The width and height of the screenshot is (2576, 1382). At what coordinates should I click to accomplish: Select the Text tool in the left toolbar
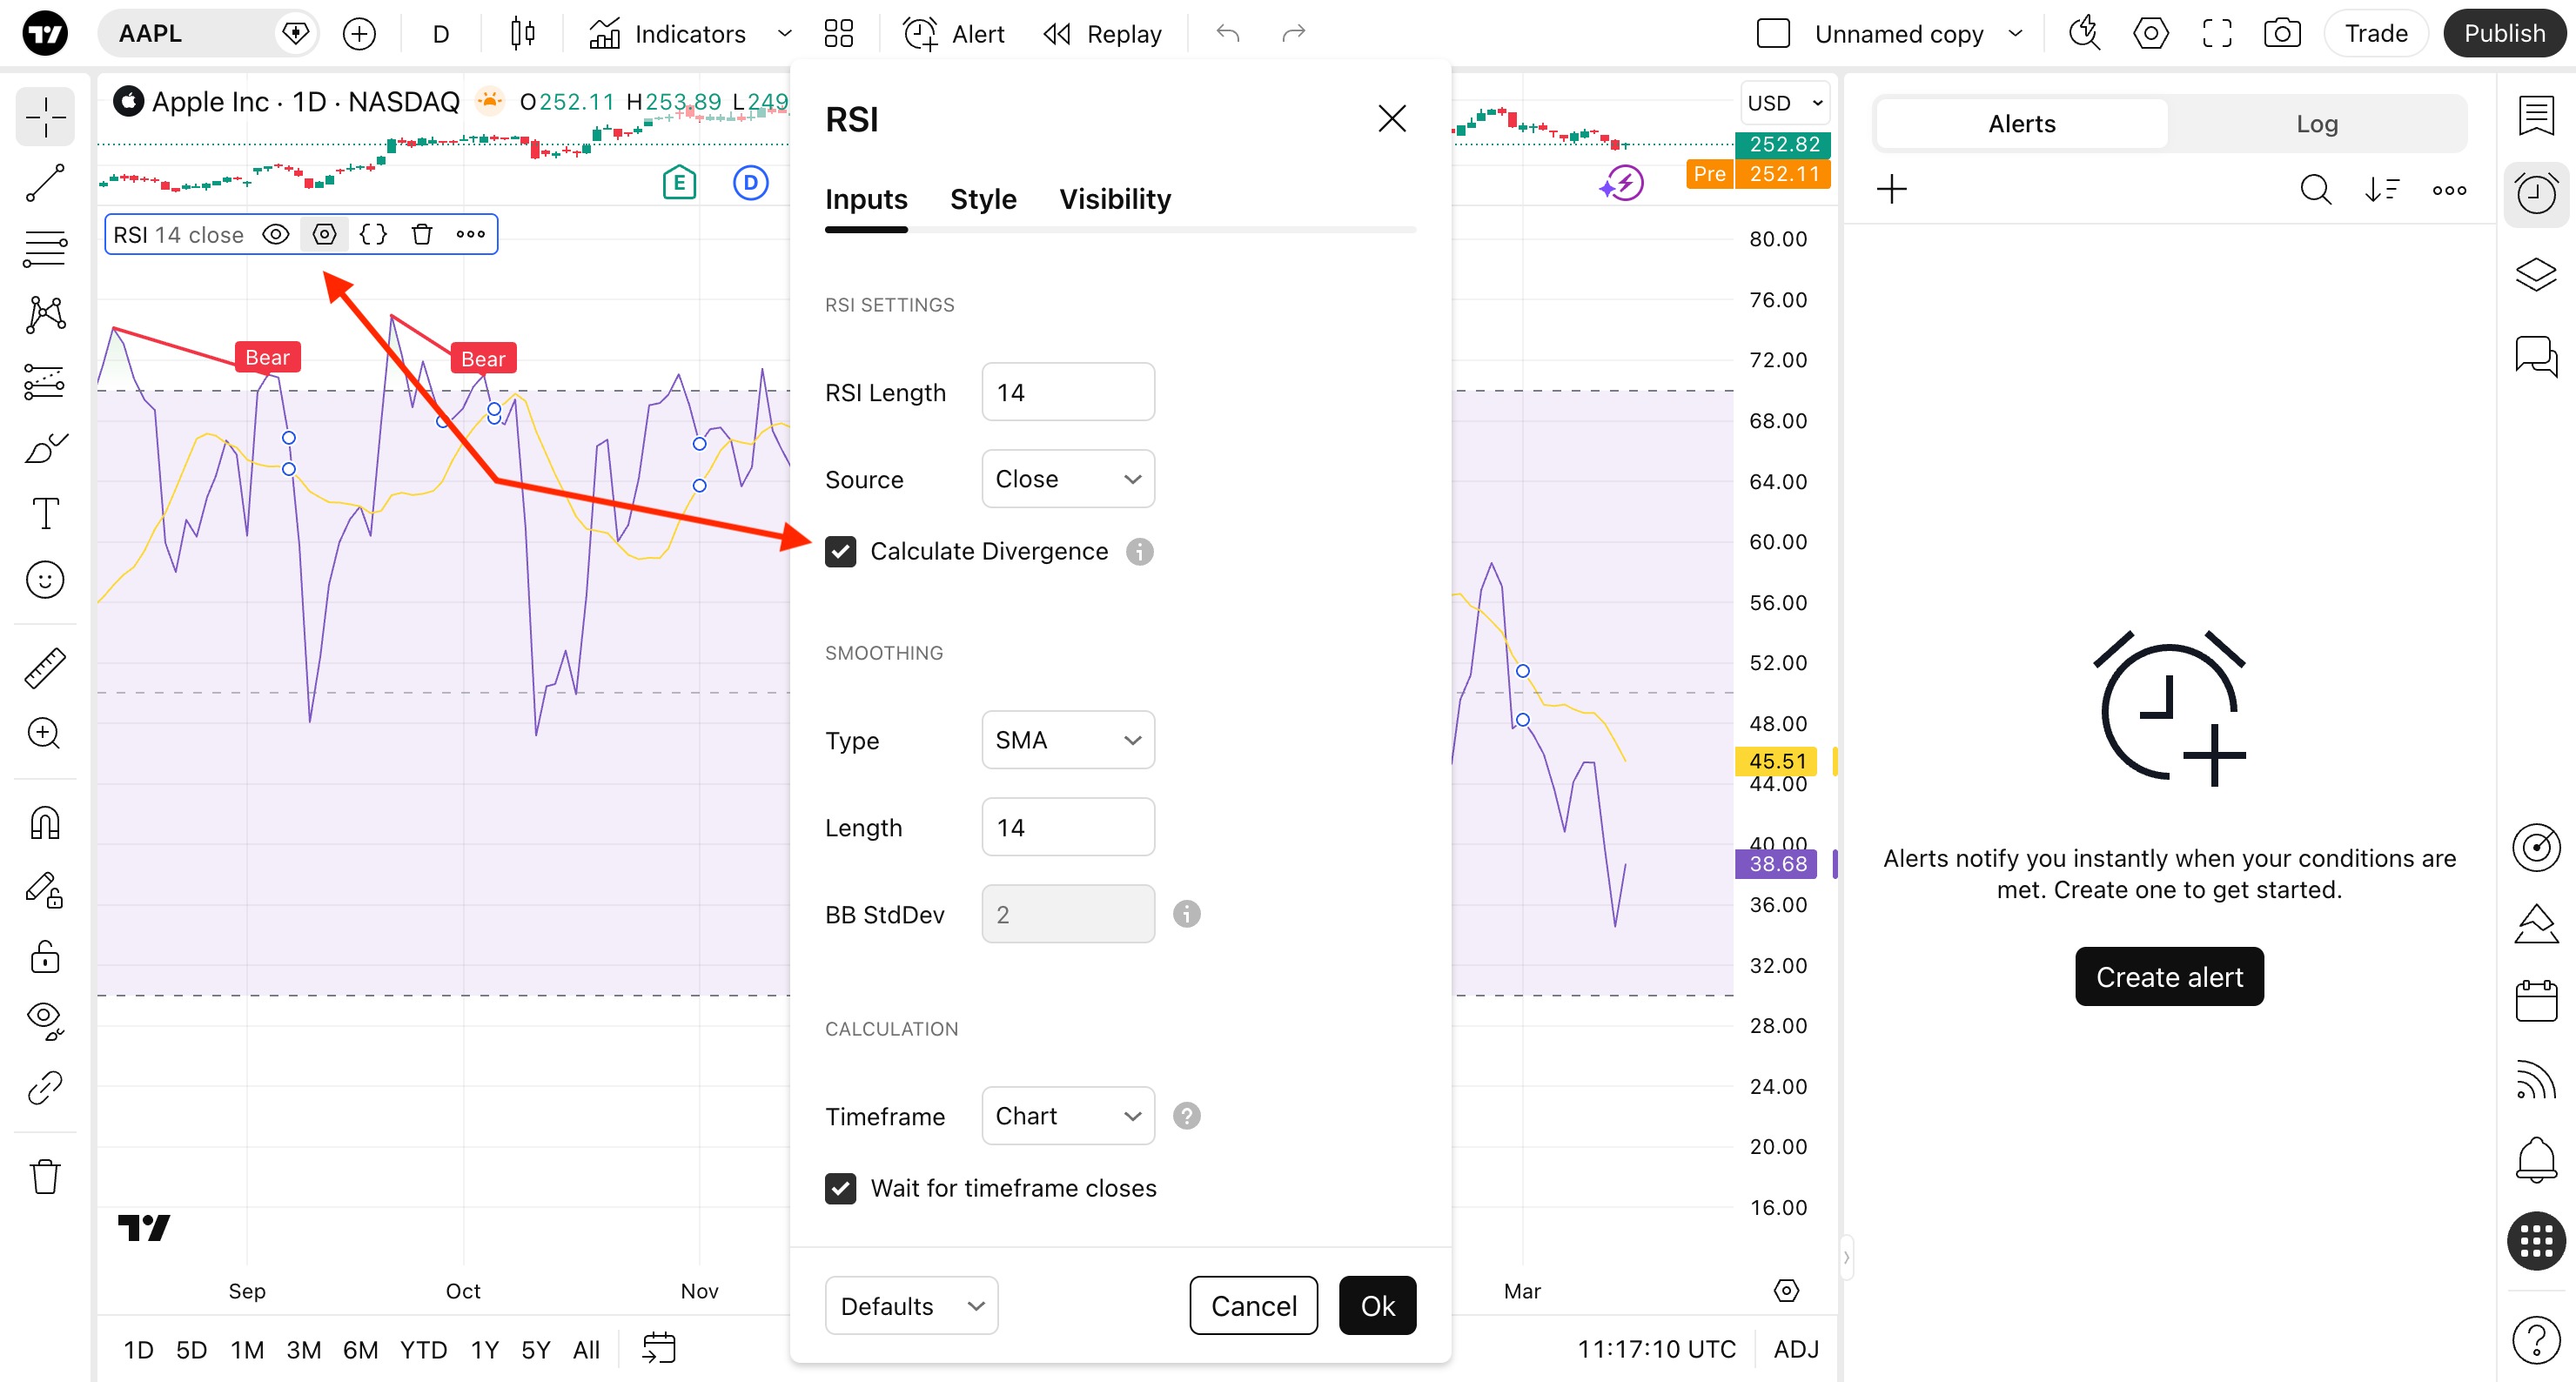point(45,513)
